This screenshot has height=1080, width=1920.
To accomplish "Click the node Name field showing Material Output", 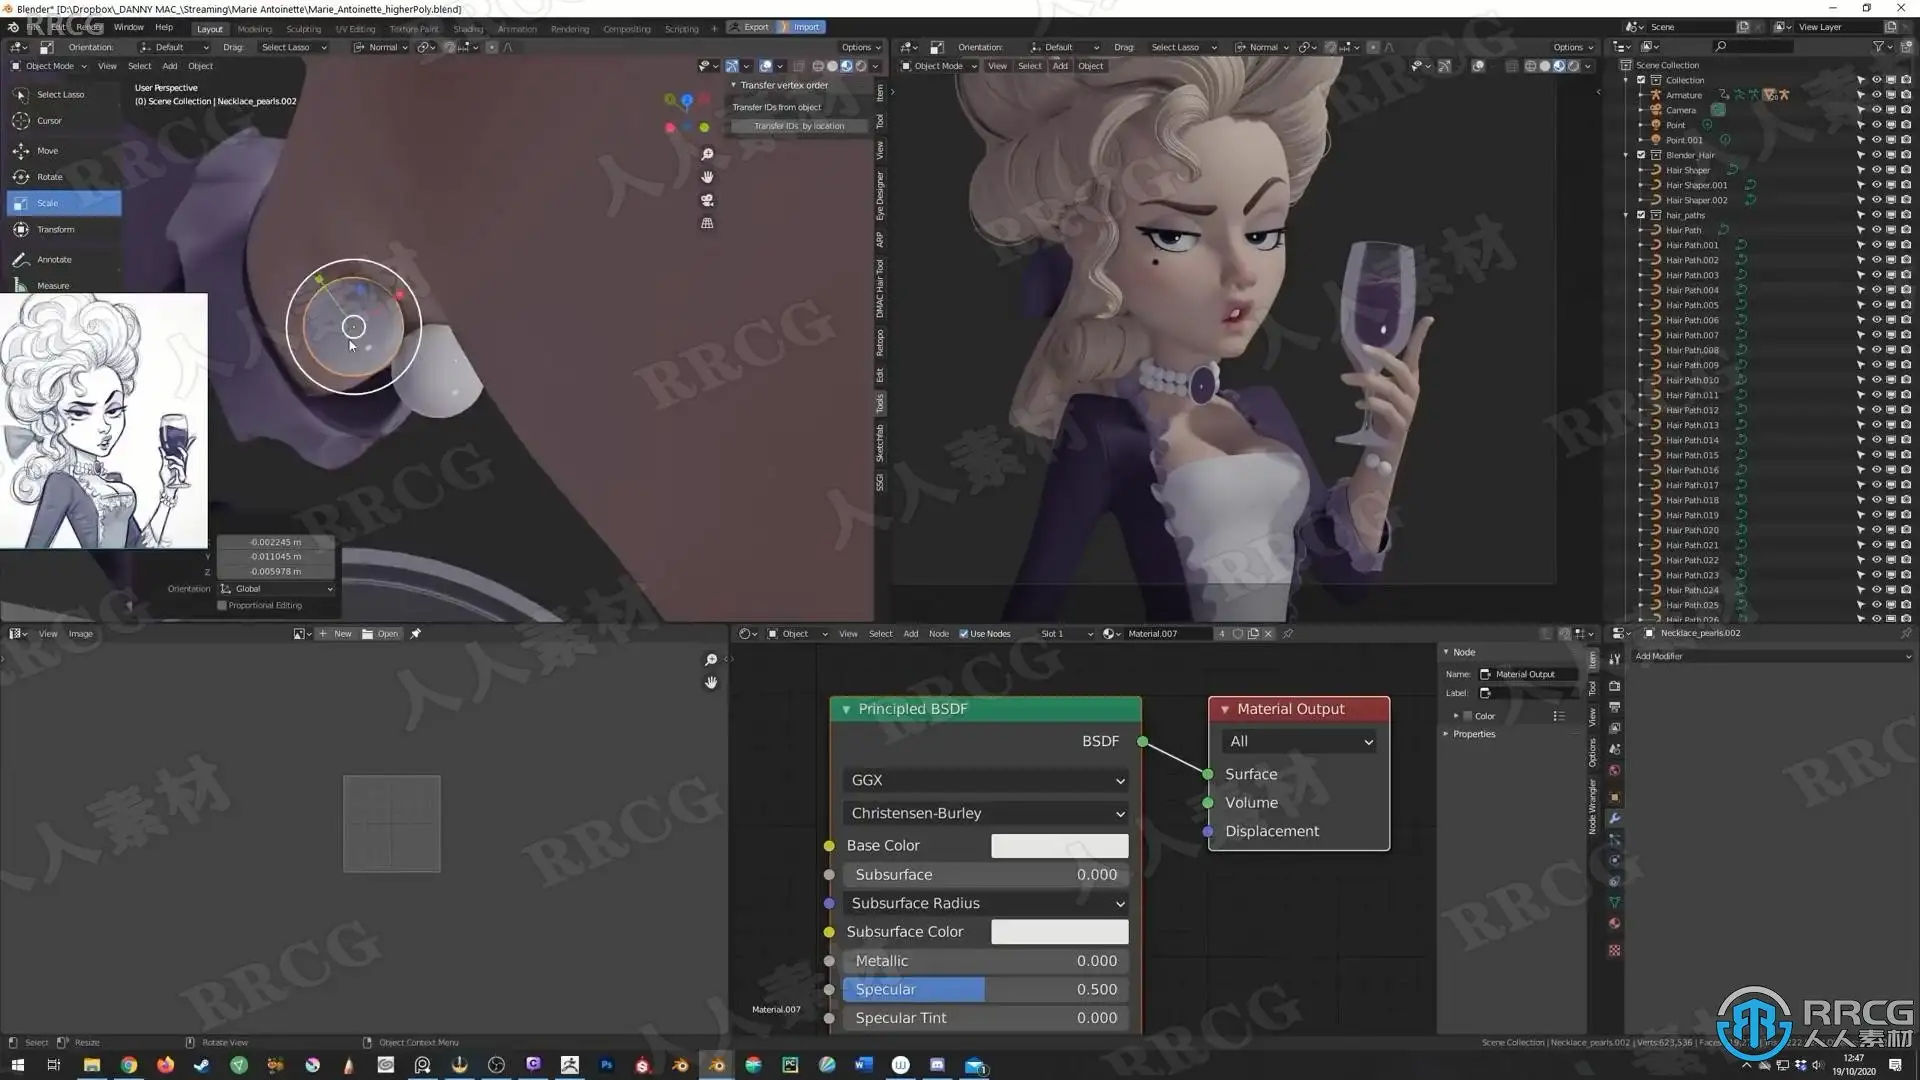I will click(1528, 675).
